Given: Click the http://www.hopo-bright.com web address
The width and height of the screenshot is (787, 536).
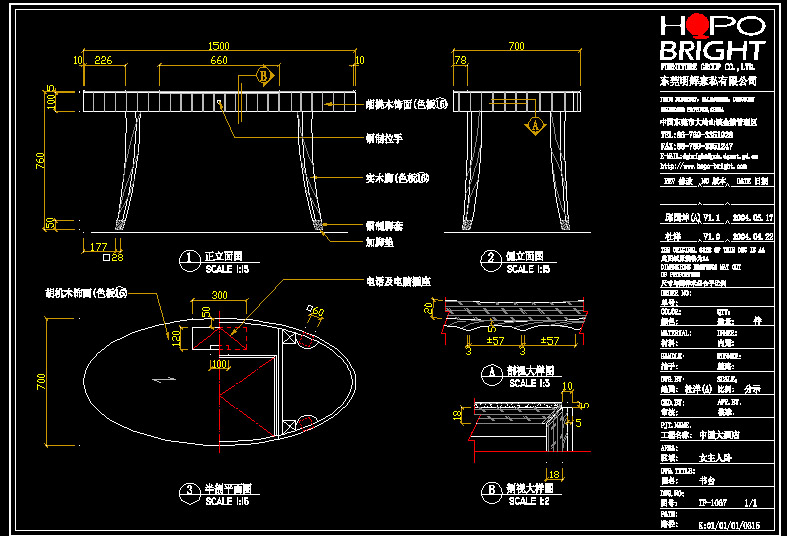Looking at the screenshot, I should [x=704, y=166].
